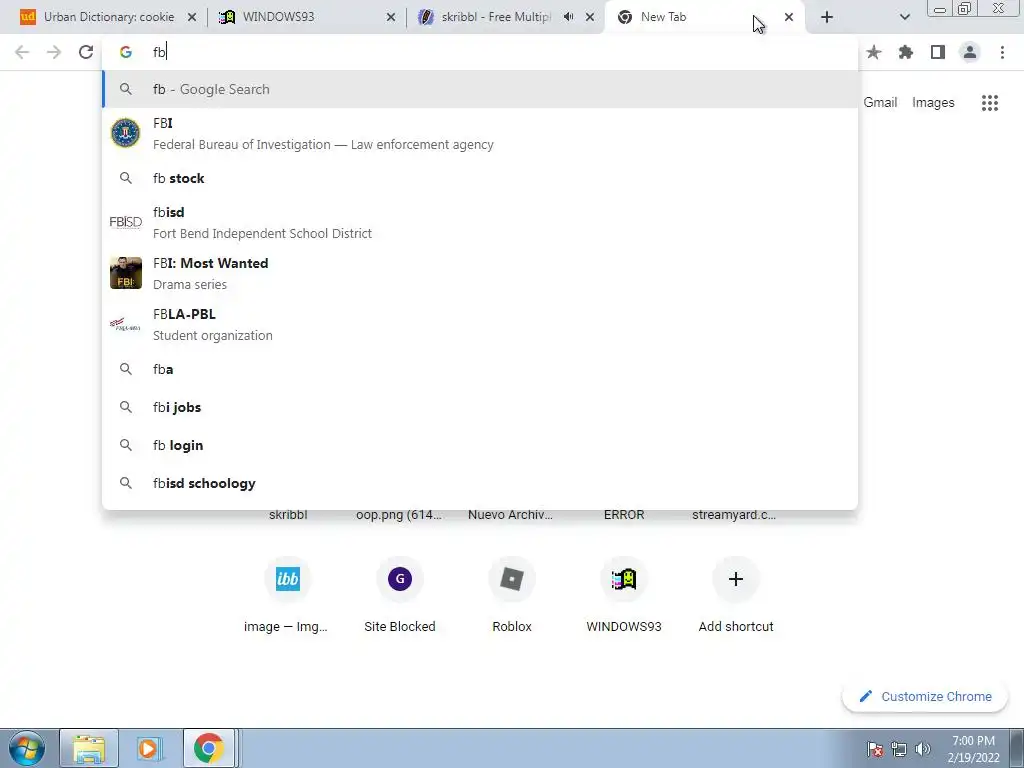The width and height of the screenshot is (1024, 768).
Task: Toggle the side panel icon
Action: 938,52
